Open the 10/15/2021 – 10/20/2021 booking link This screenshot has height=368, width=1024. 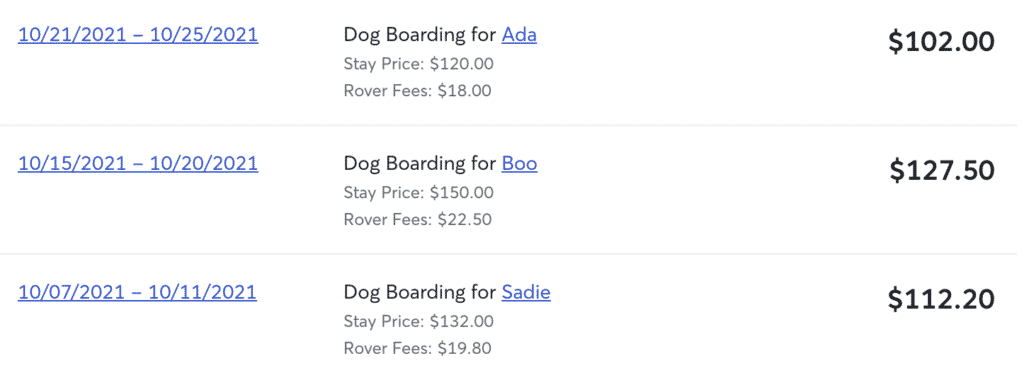[138, 163]
